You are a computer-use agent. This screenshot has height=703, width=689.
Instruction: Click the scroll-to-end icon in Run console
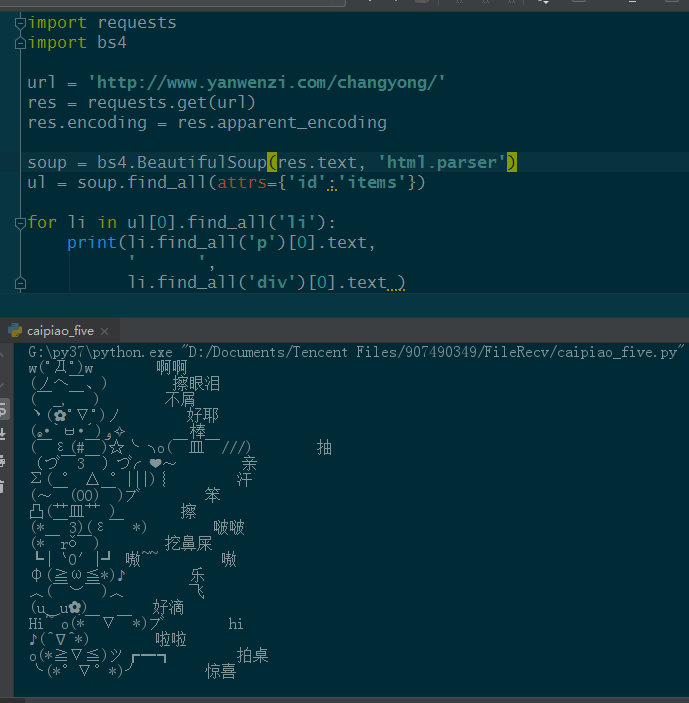[4, 434]
